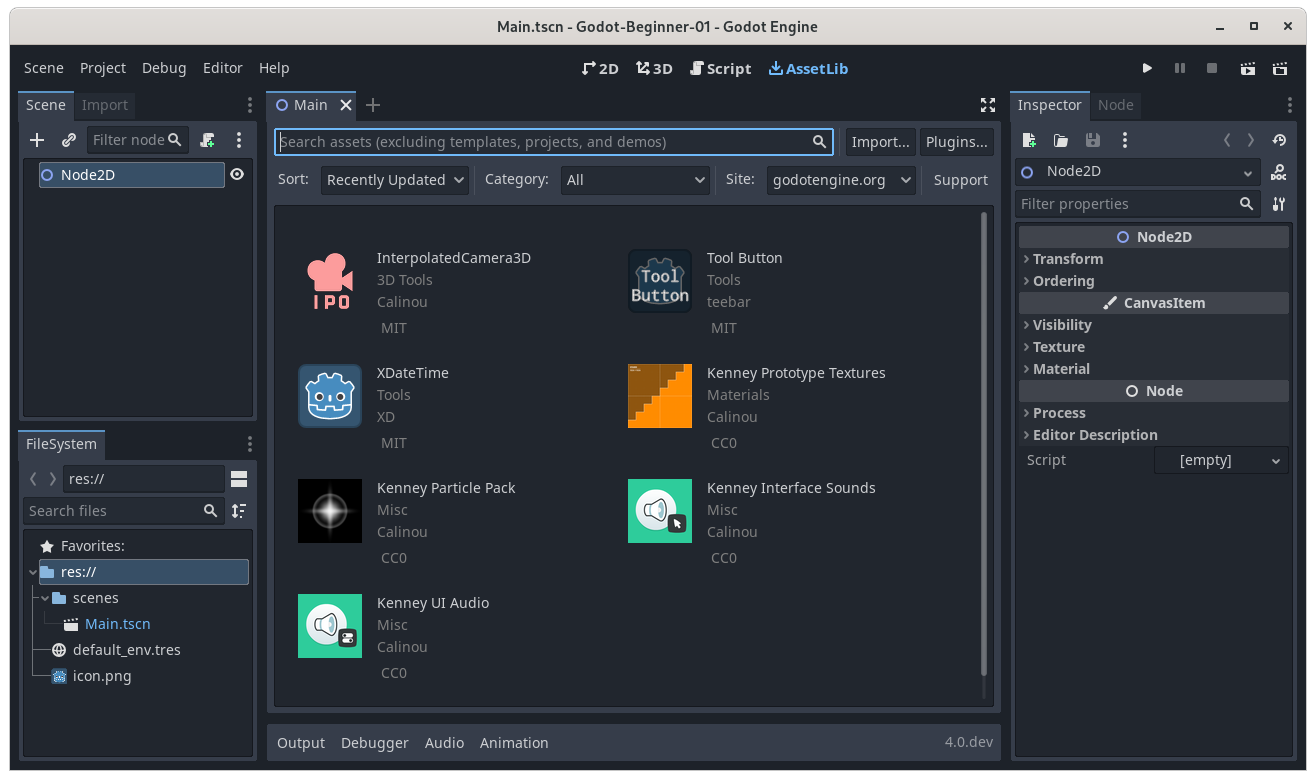Instance a child scene with the link icon
The image size is (1316, 780).
(x=68, y=140)
